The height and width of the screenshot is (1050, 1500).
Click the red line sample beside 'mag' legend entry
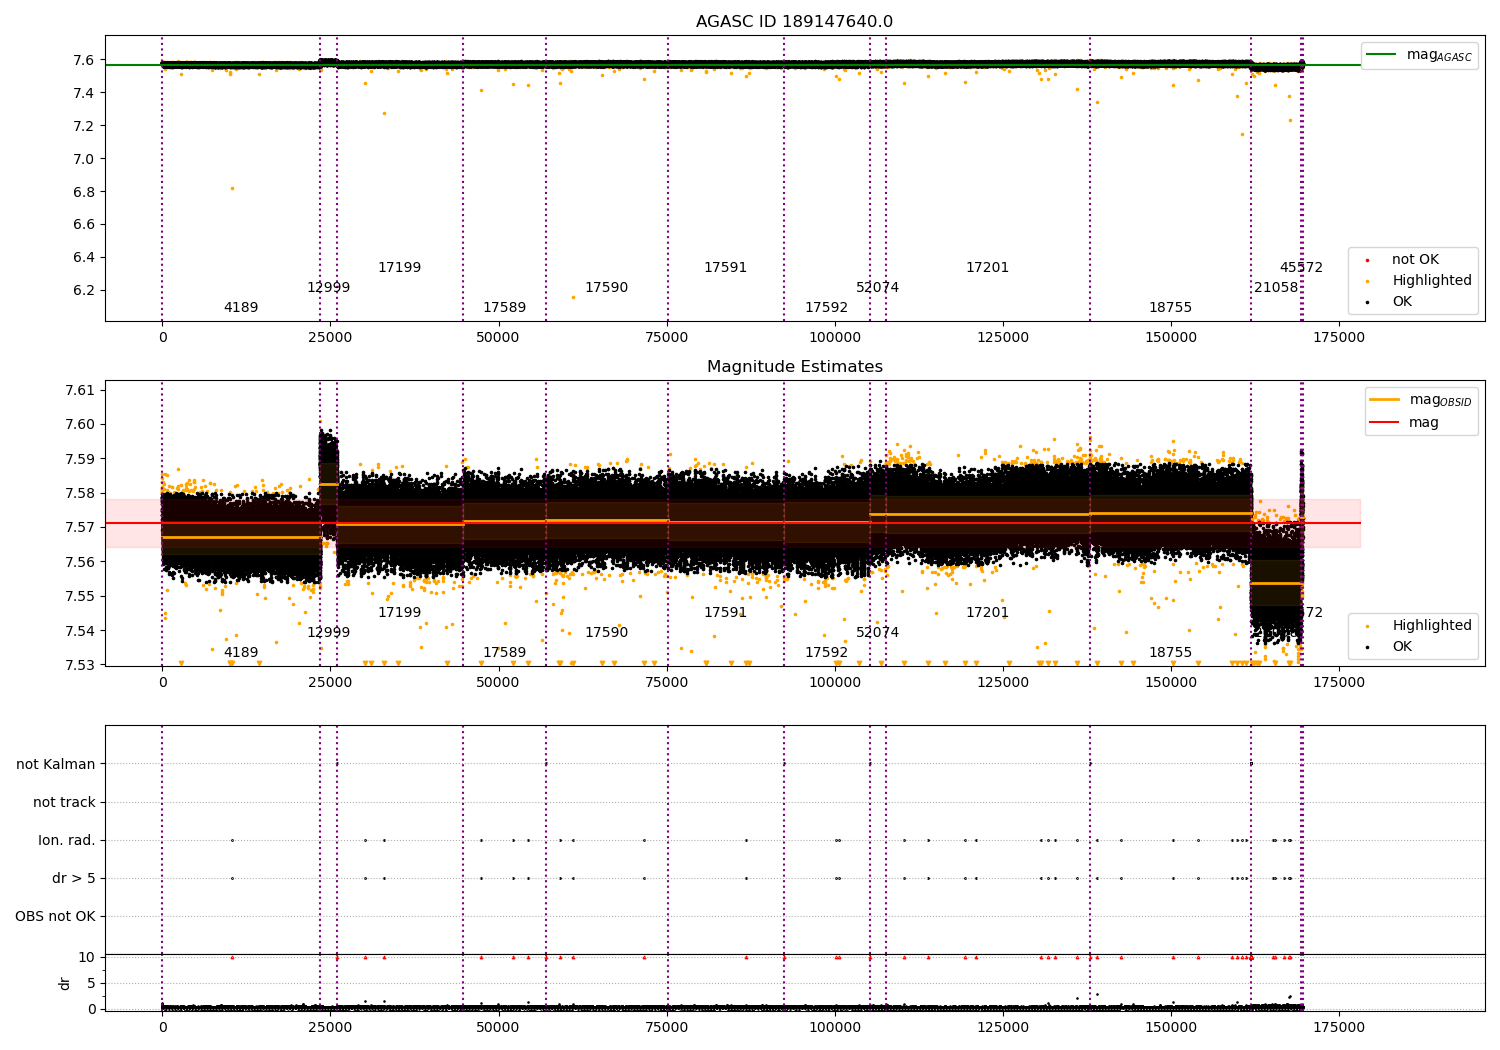[x=1384, y=423]
